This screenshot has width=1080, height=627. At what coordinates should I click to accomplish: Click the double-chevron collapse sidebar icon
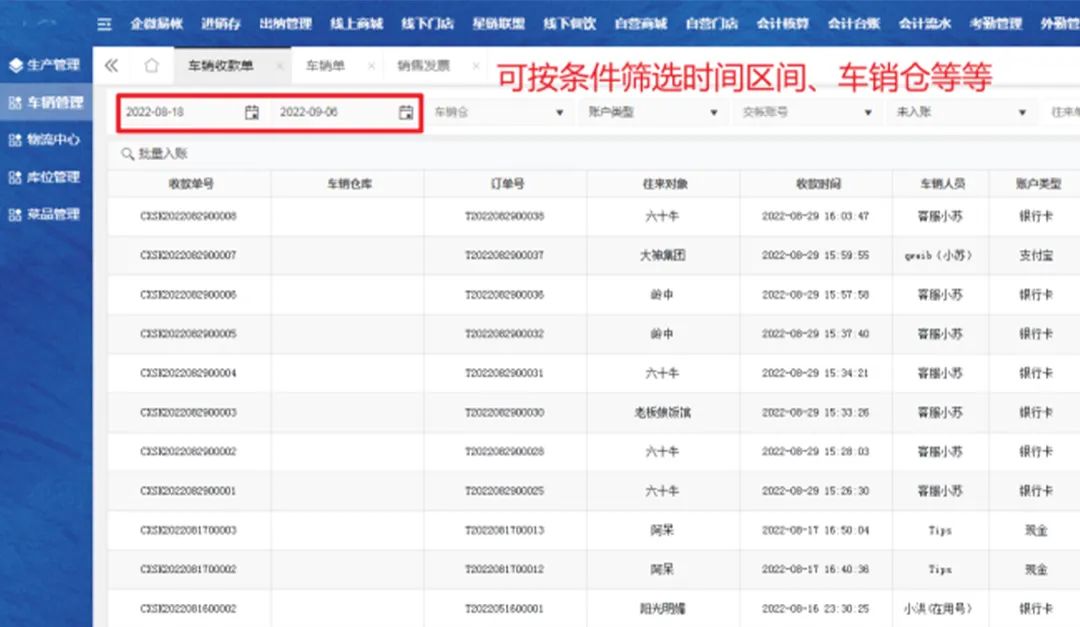point(111,66)
